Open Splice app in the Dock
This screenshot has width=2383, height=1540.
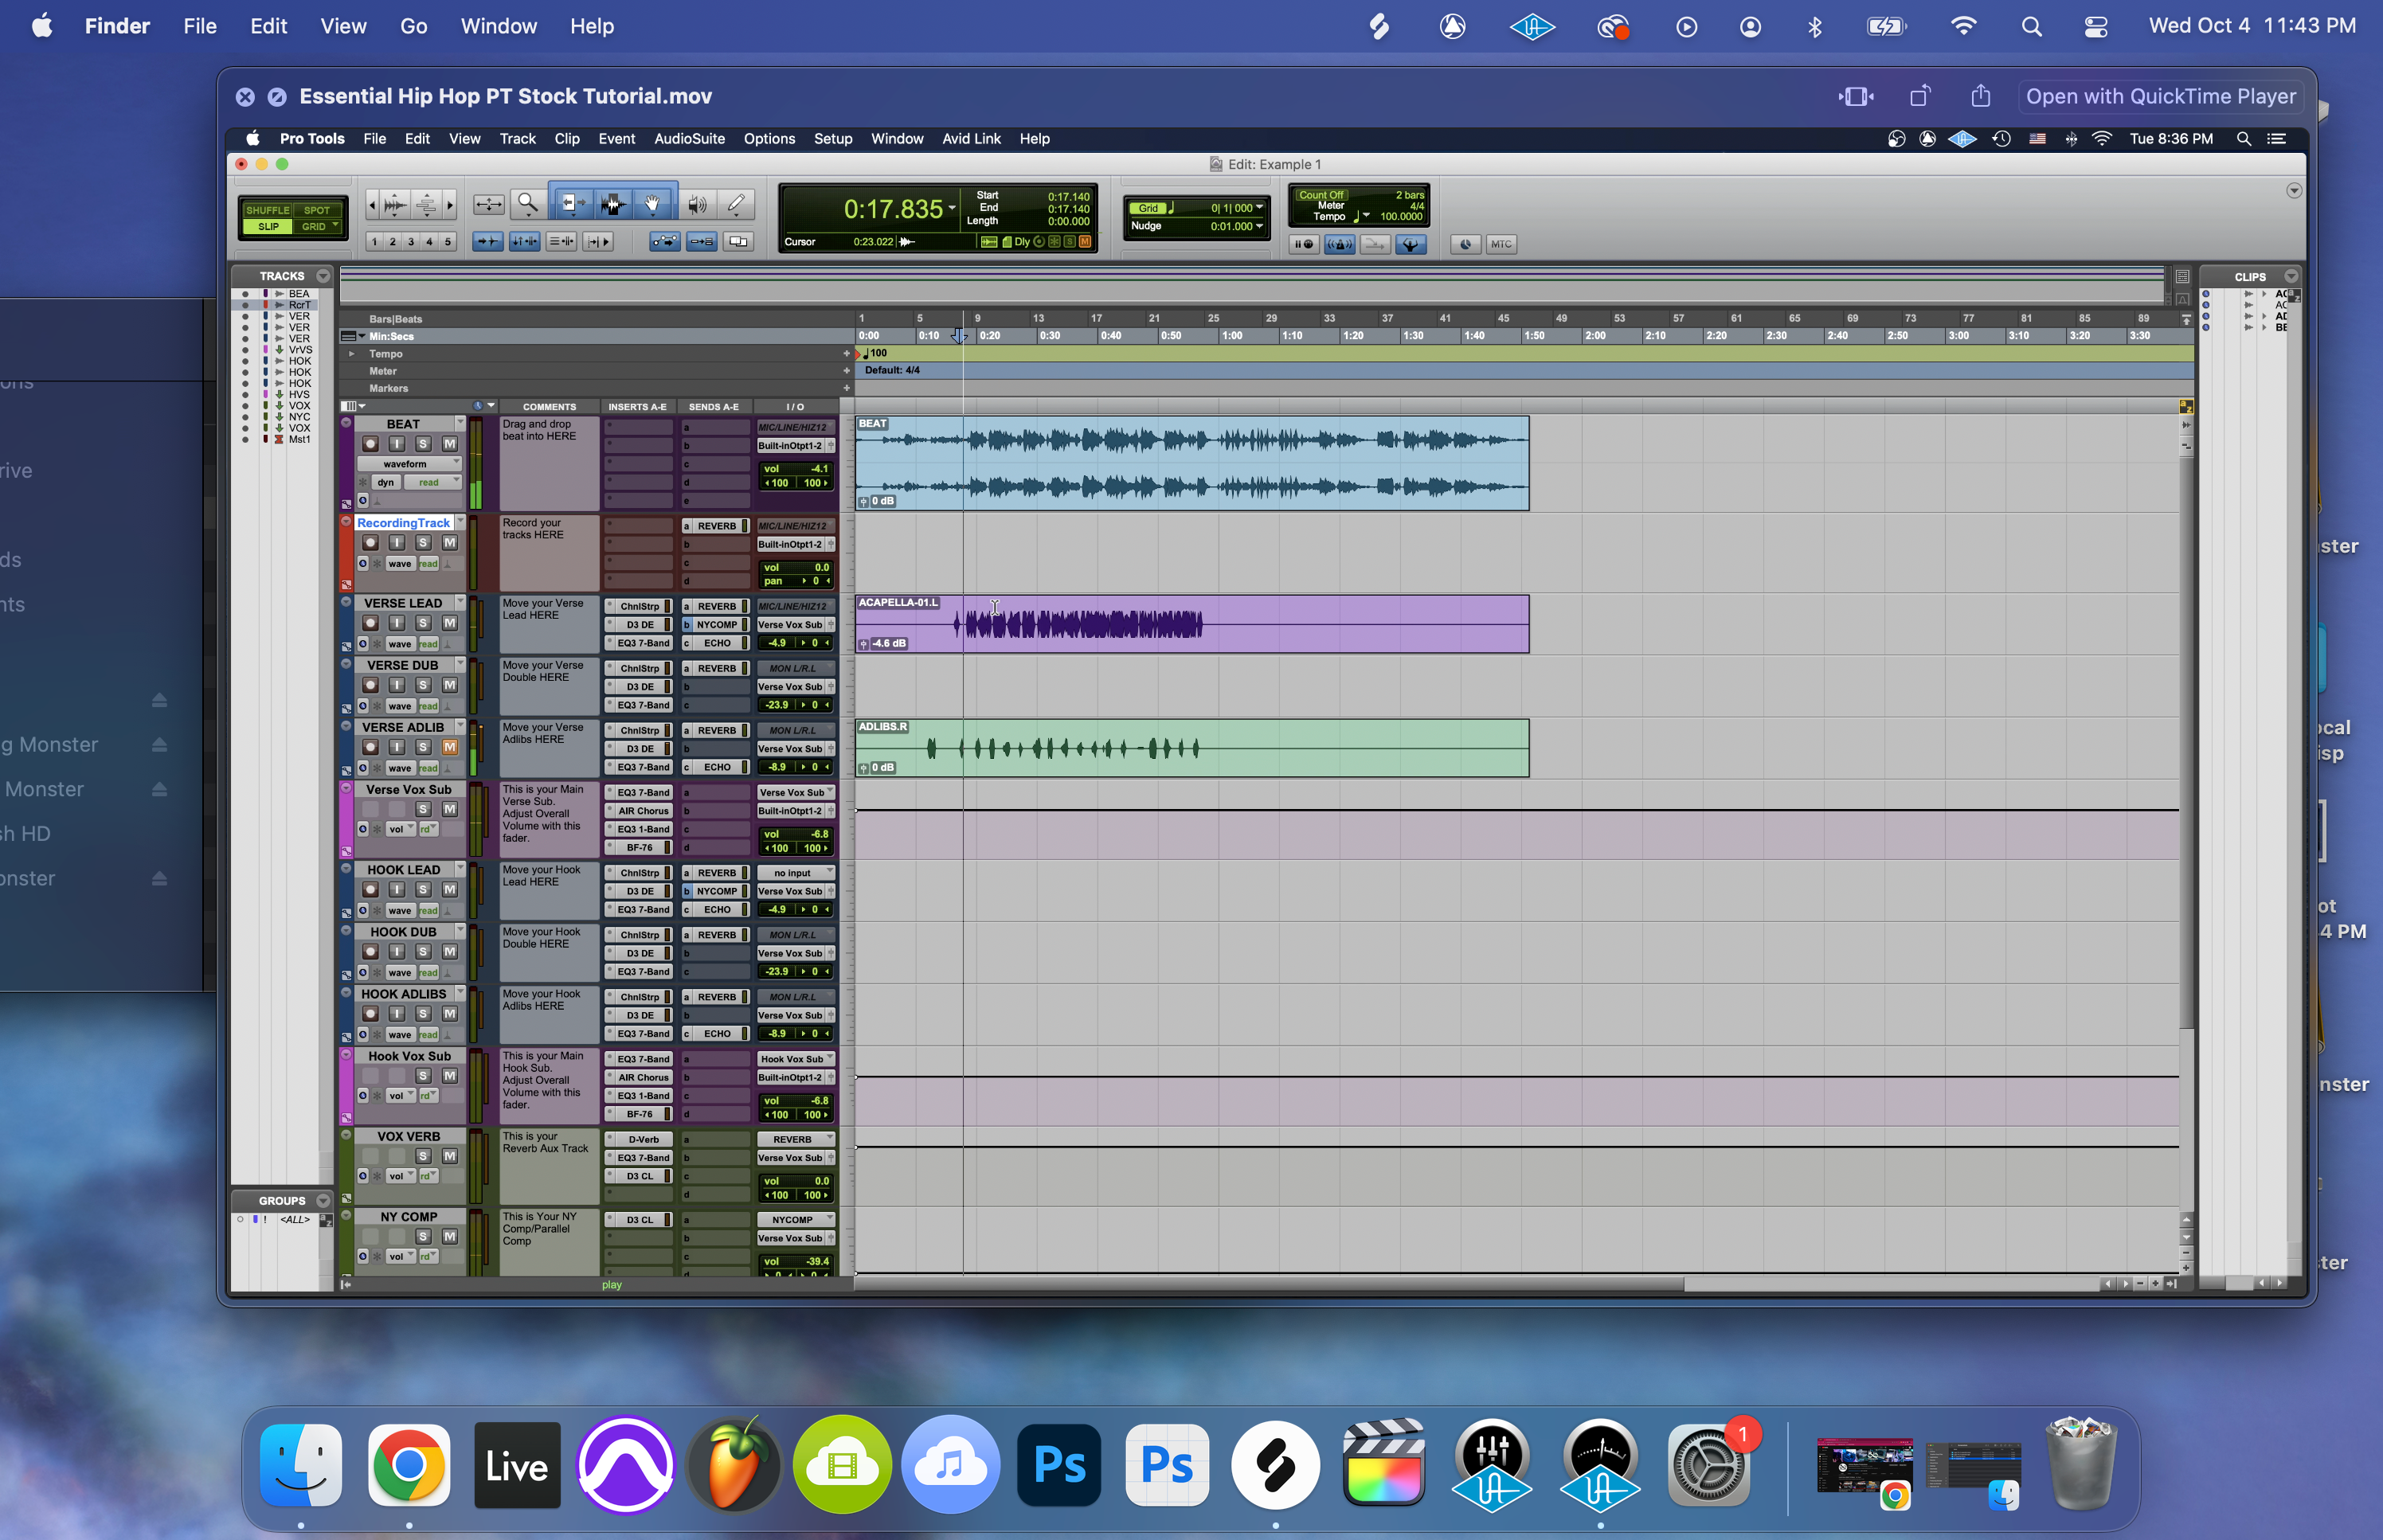[x=1275, y=1465]
